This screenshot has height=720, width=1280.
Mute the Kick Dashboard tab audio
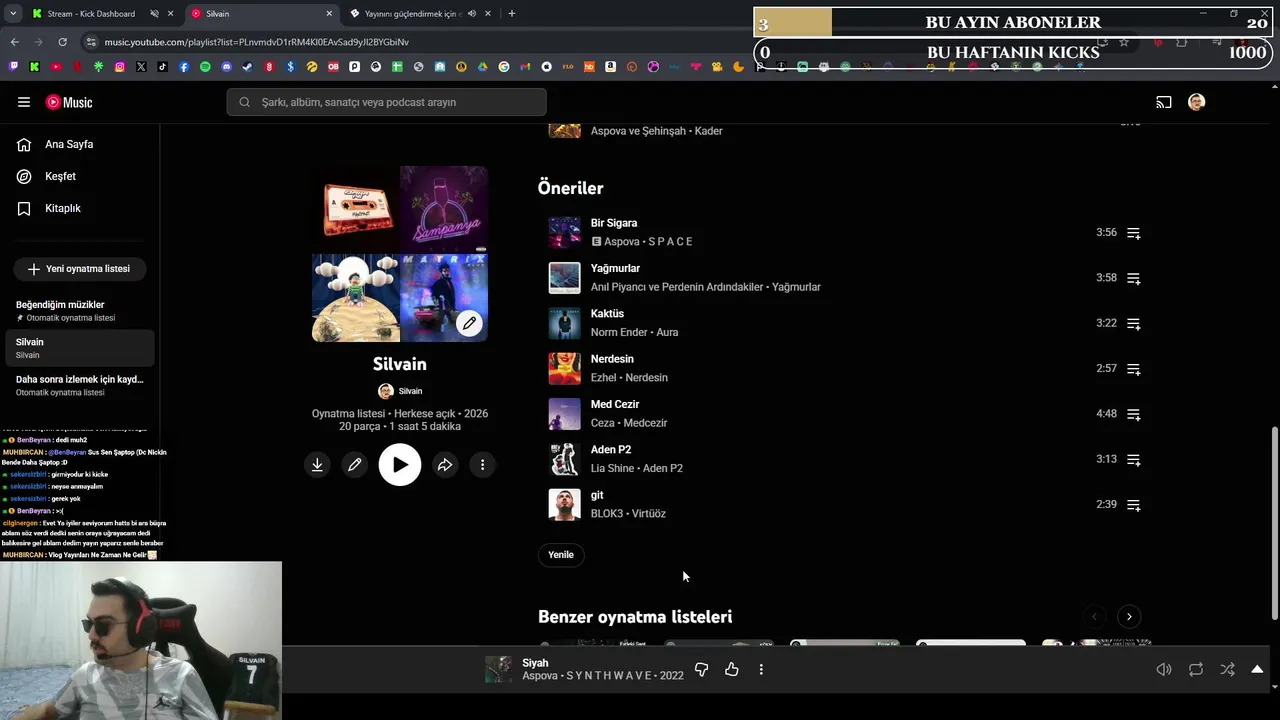point(154,14)
